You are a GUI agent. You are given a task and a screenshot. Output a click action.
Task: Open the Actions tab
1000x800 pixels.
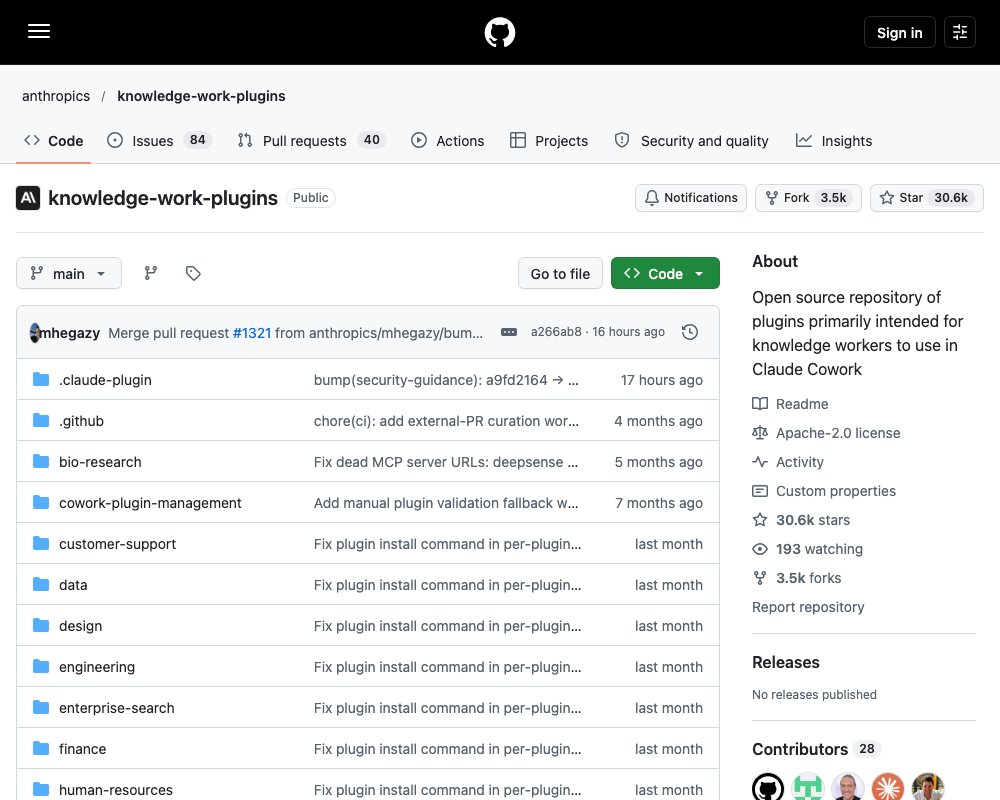tap(448, 140)
